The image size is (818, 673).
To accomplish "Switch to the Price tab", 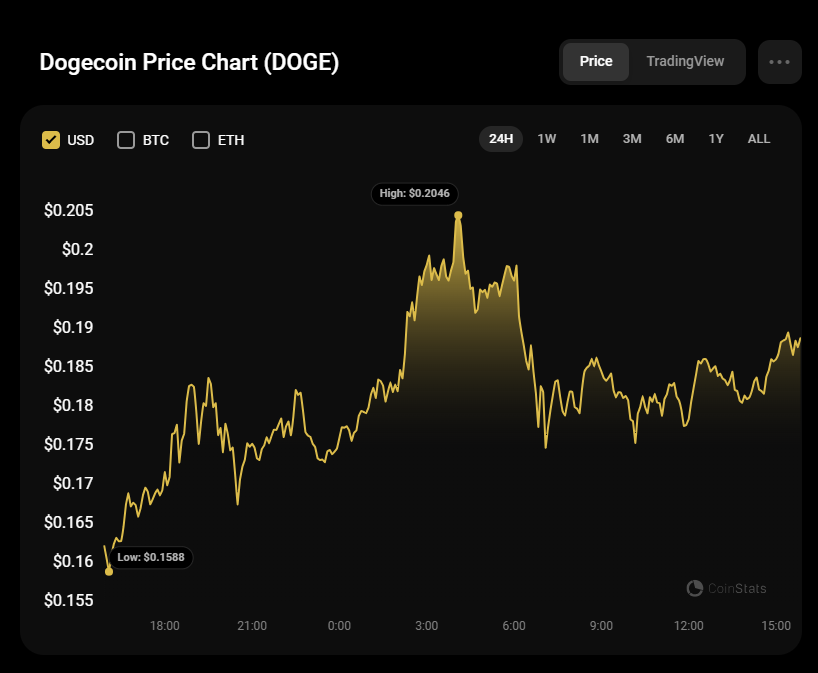I will point(596,62).
